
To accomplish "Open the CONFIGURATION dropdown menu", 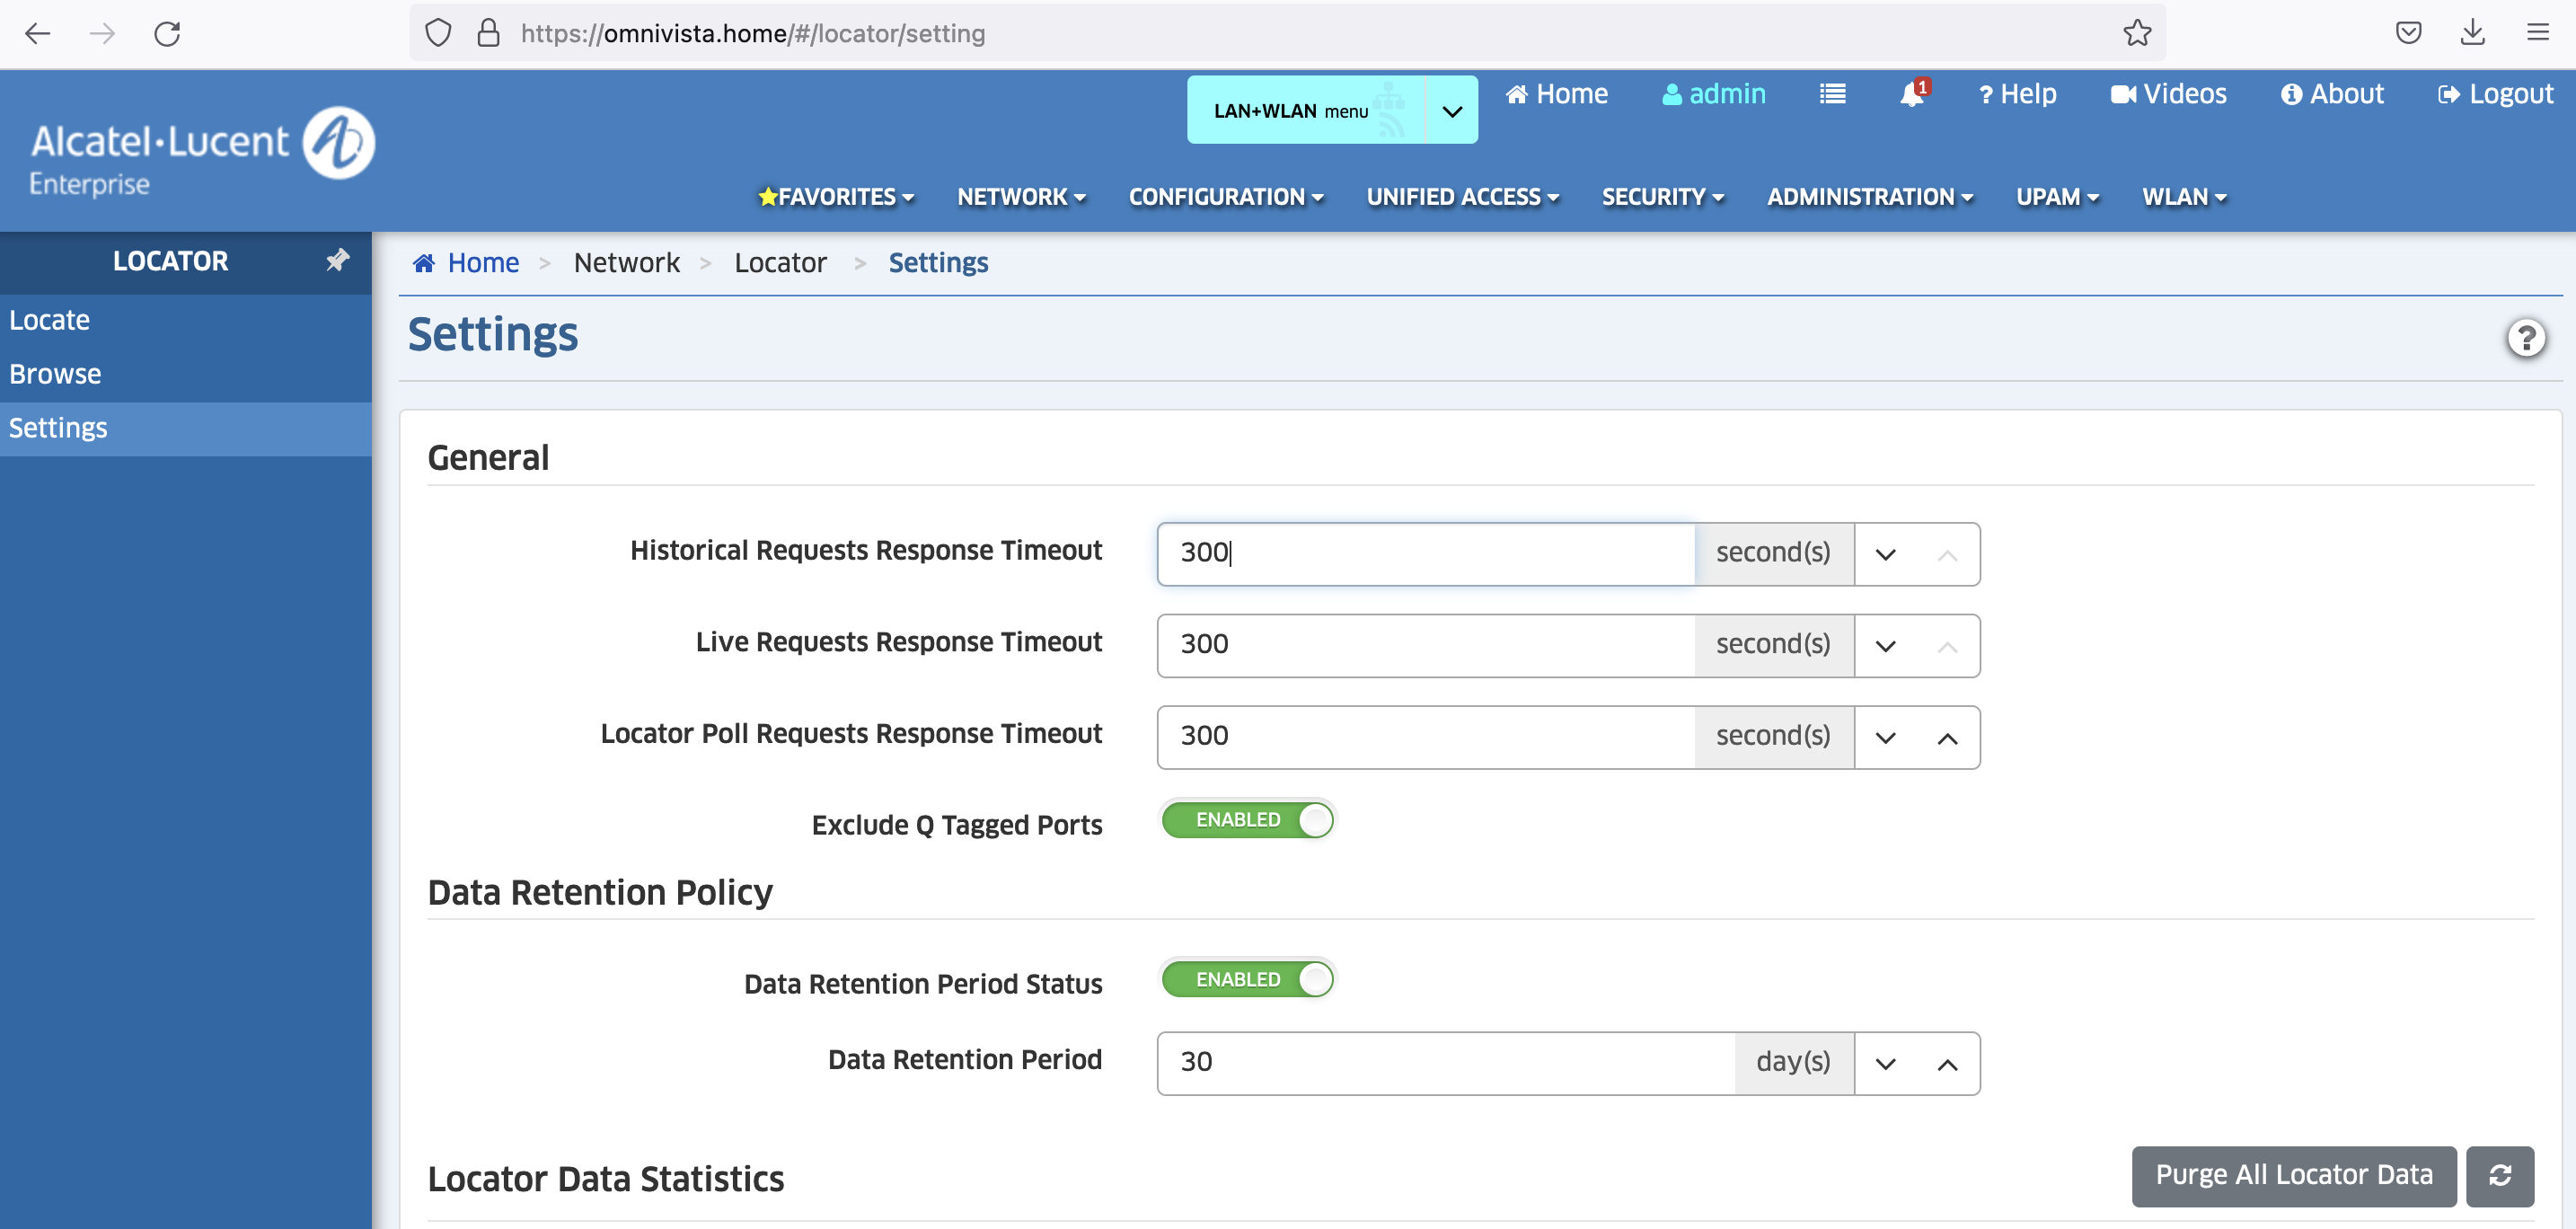I will coord(1225,197).
